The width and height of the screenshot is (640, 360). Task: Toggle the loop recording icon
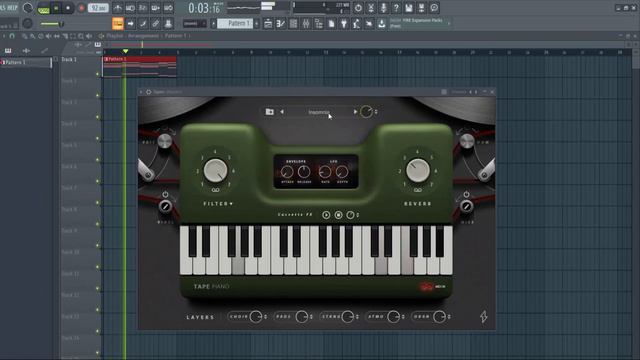[x=168, y=8]
